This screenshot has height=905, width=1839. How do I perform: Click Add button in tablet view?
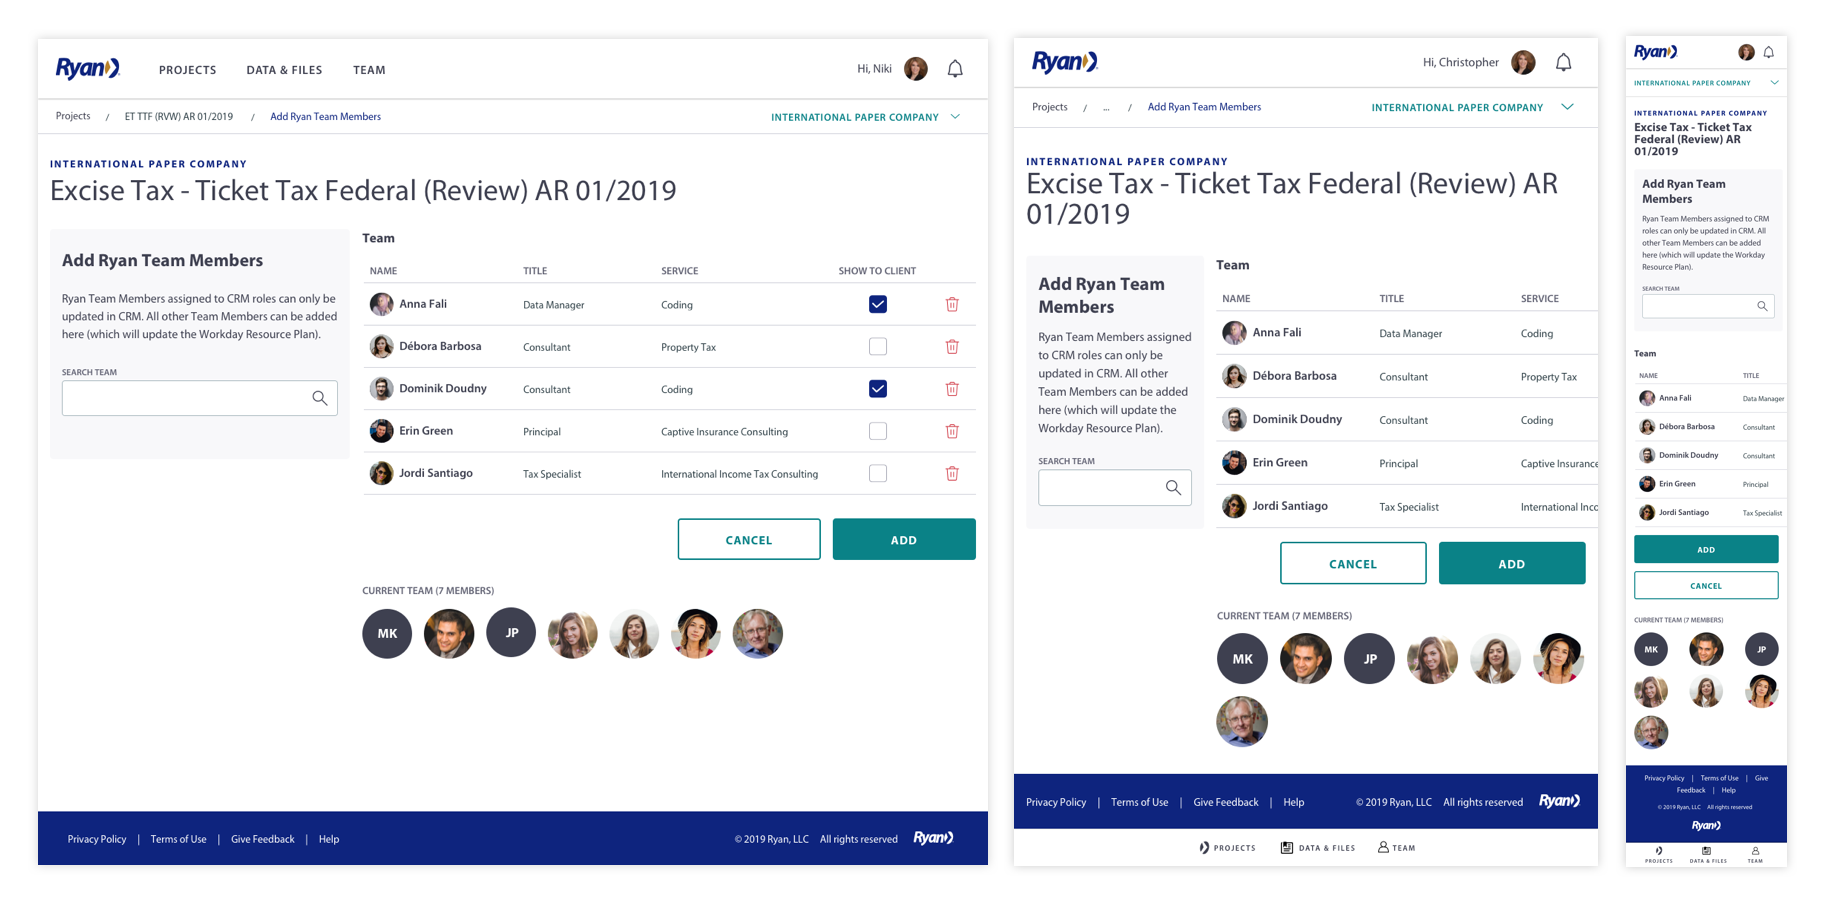[x=1512, y=564]
